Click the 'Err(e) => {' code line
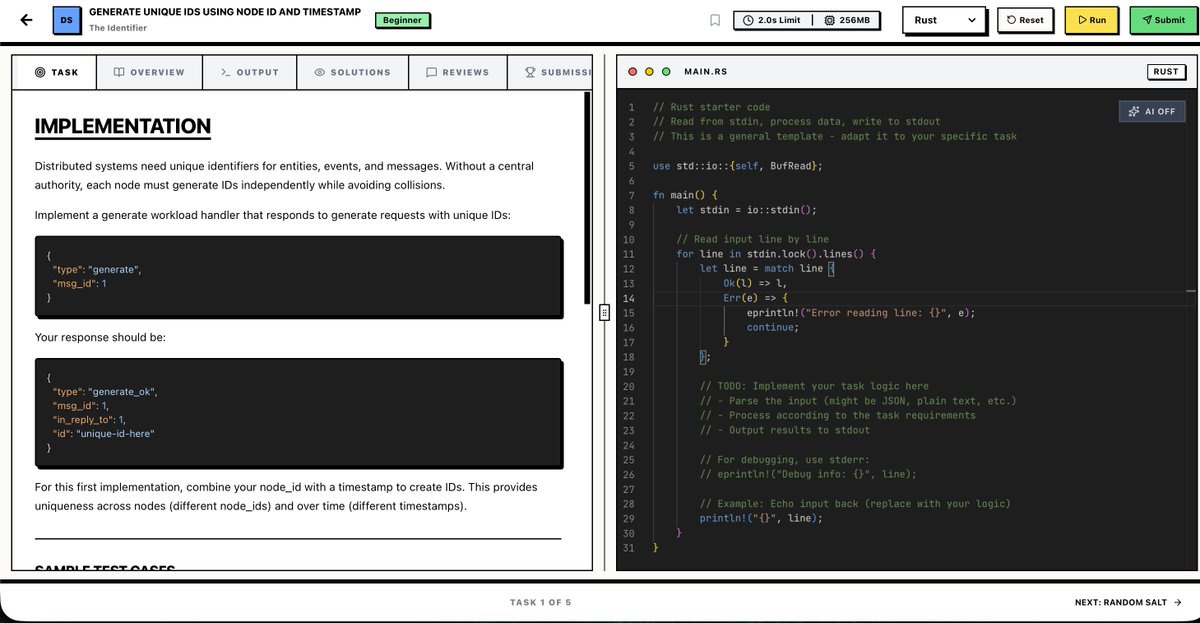This screenshot has width=1200, height=623. [x=756, y=298]
